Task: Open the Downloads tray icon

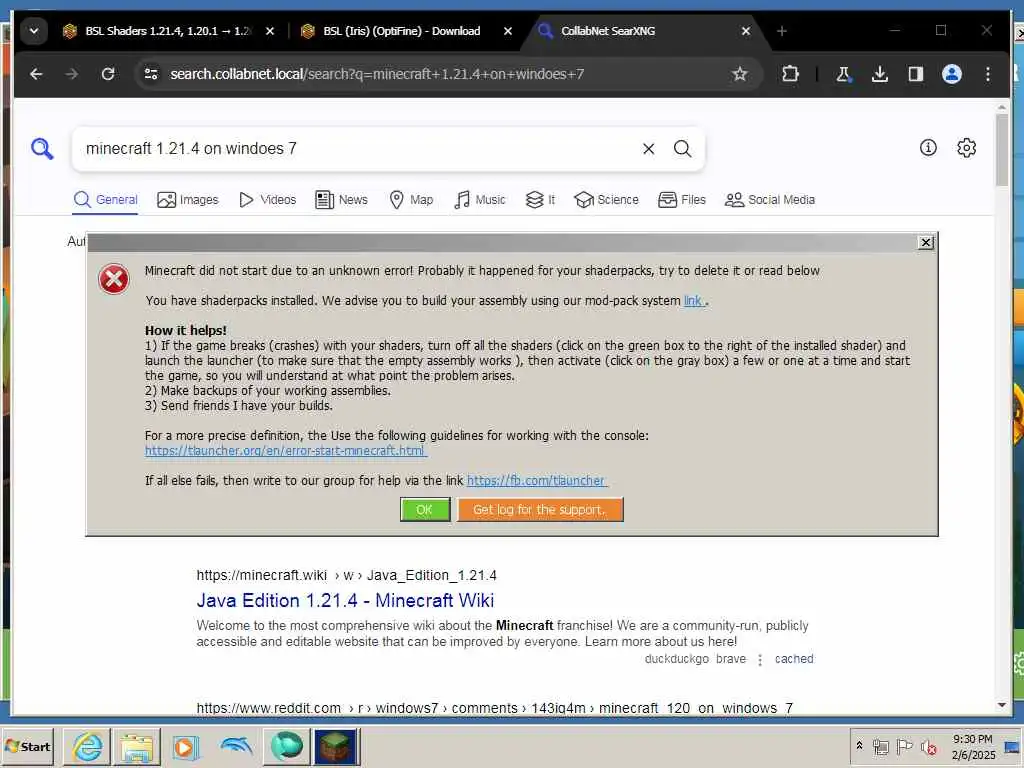Action: click(x=880, y=74)
